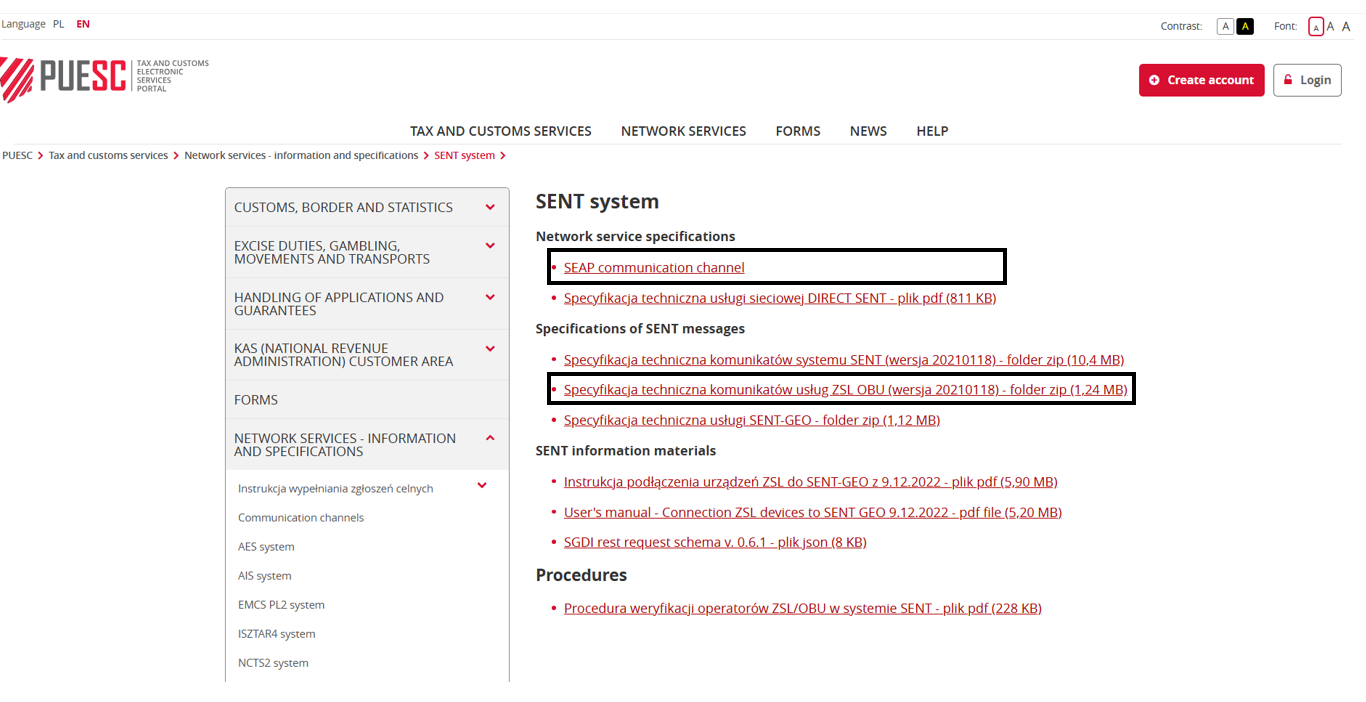Expand Instrukcja wypełniania zgłoszeń celnych submenu
This screenshot has width=1366, height=702.
click(482, 486)
